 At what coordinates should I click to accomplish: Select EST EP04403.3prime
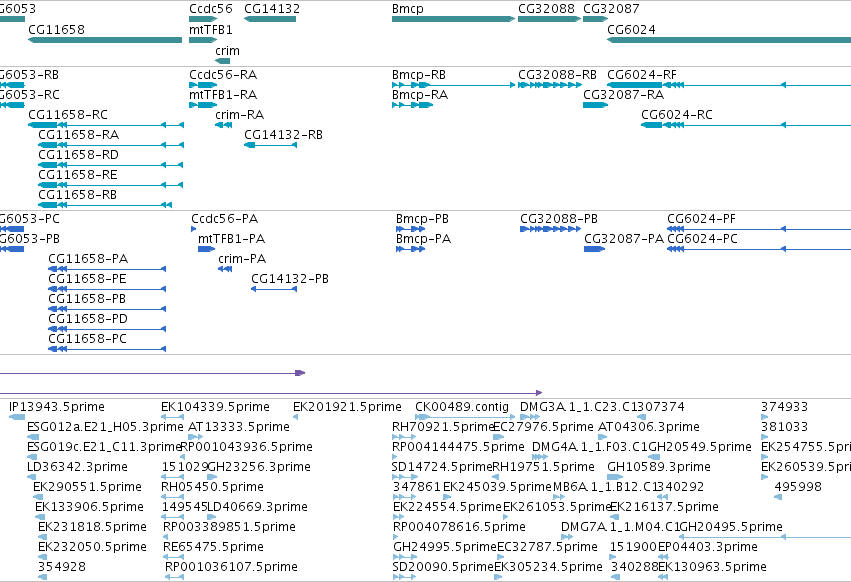pos(663,557)
